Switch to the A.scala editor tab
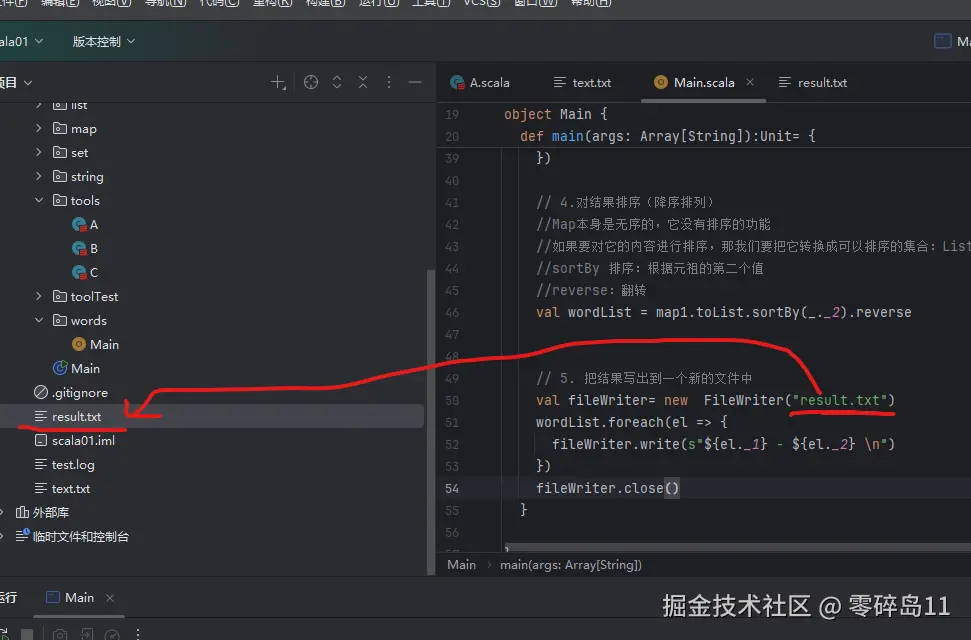 (x=481, y=82)
